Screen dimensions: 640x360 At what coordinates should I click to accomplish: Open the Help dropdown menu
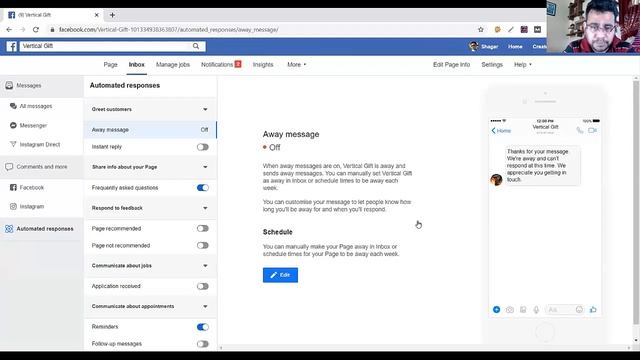(523, 64)
